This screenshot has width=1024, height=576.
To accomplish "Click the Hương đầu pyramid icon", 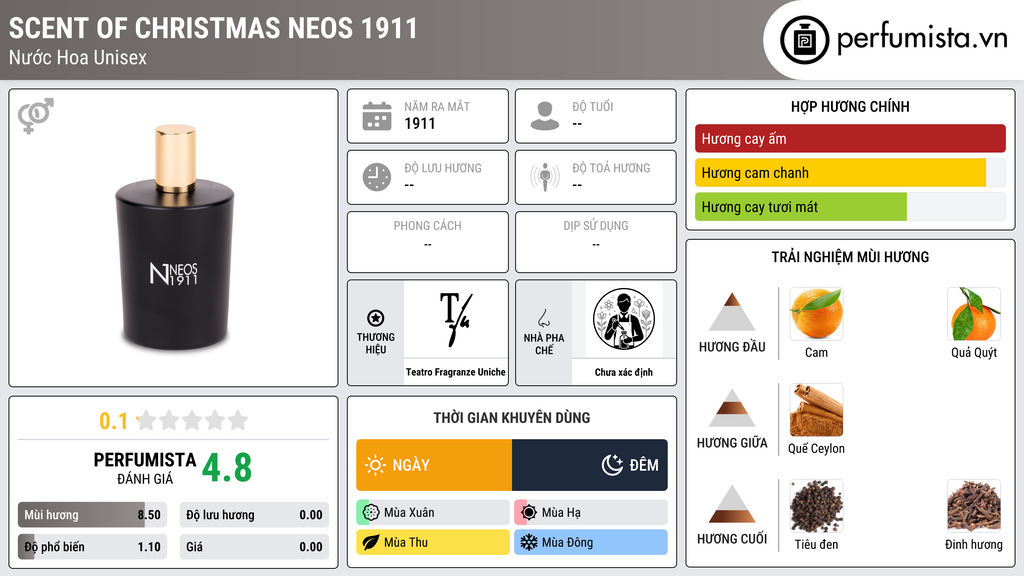I will [732, 312].
